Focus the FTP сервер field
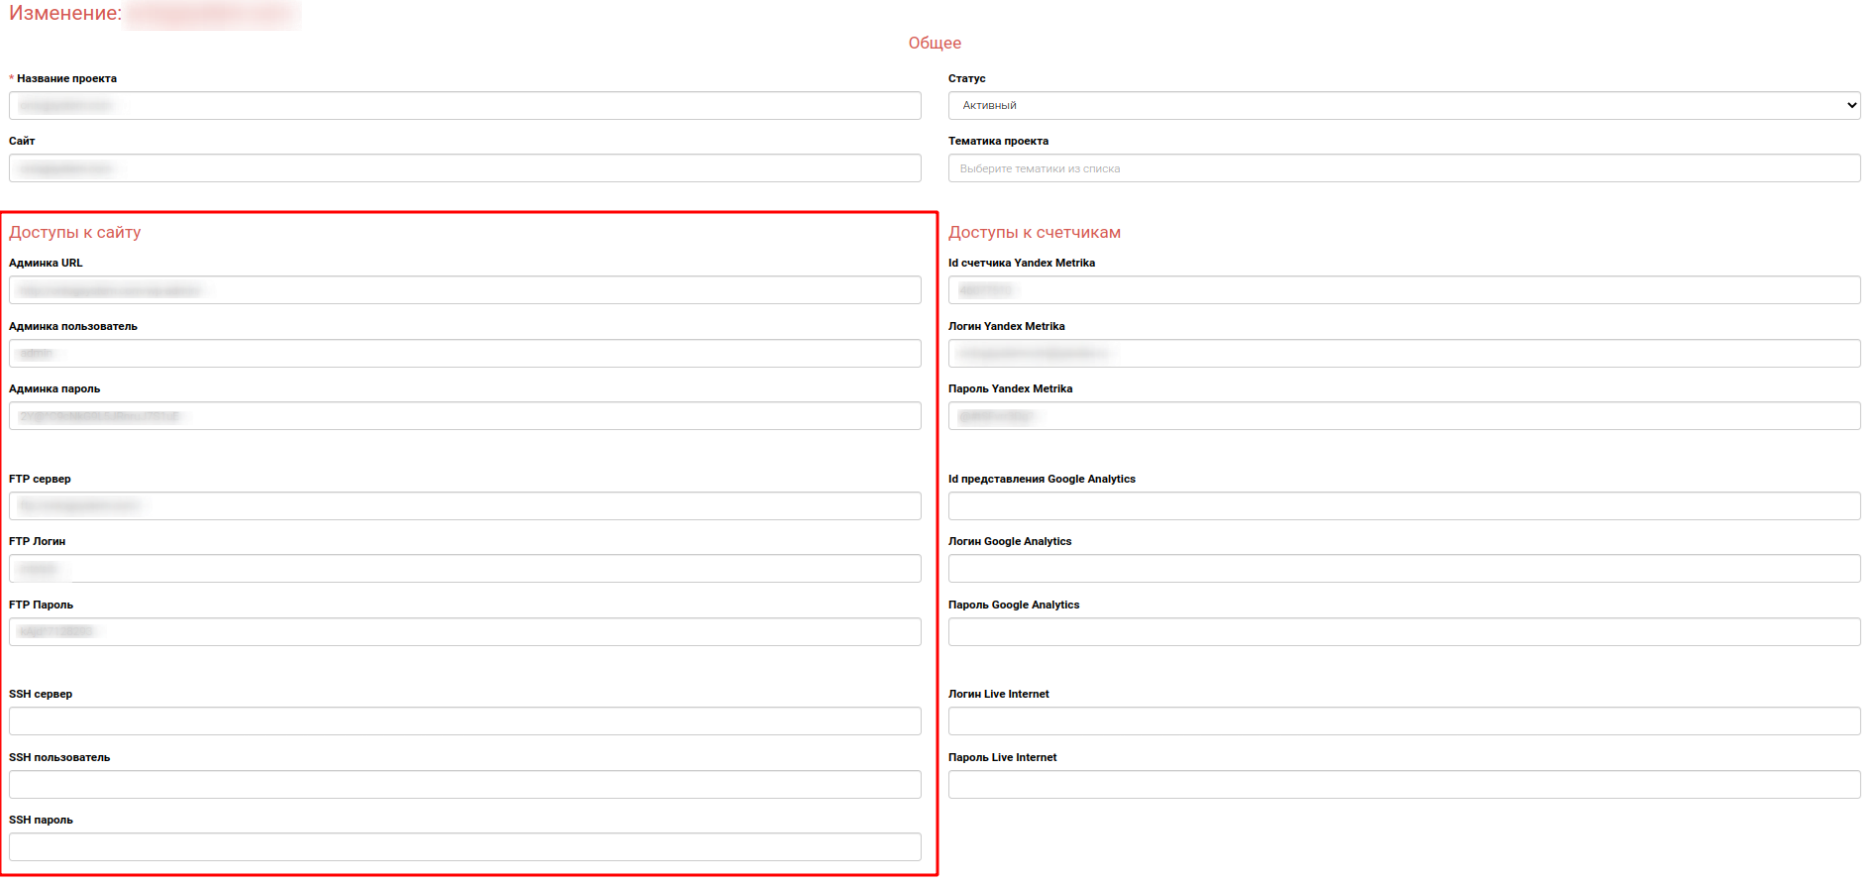The height and width of the screenshot is (891, 1863). pyautogui.click(x=464, y=506)
